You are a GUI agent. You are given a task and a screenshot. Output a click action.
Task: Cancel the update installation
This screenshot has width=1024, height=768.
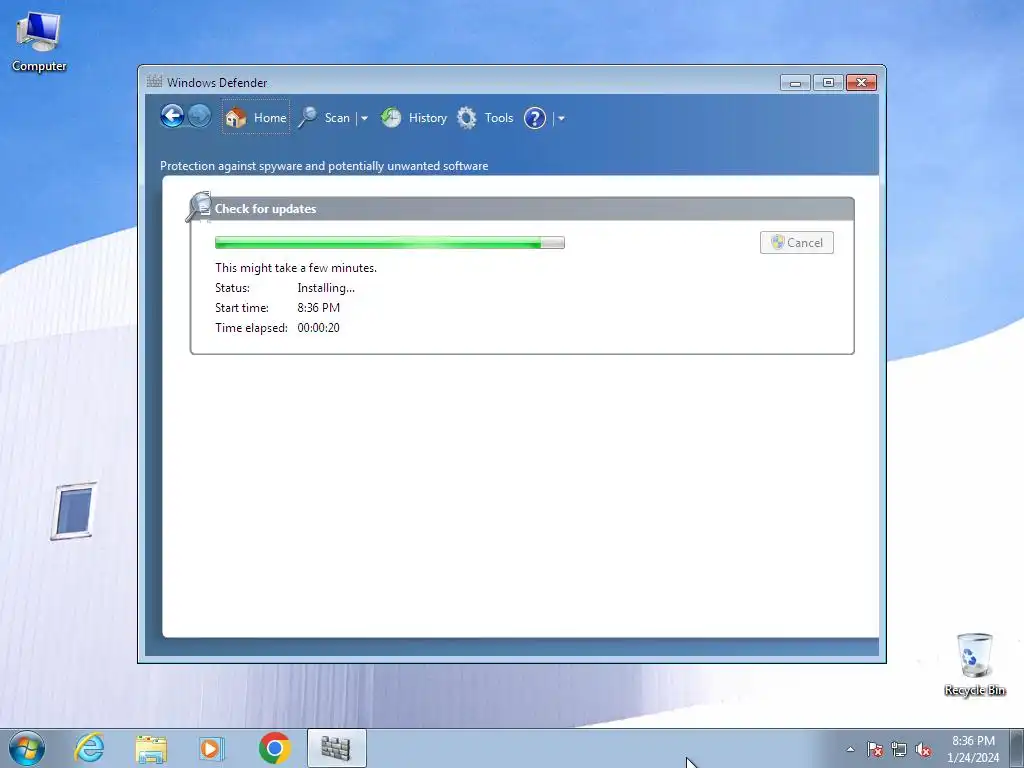[x=797, y=242]
